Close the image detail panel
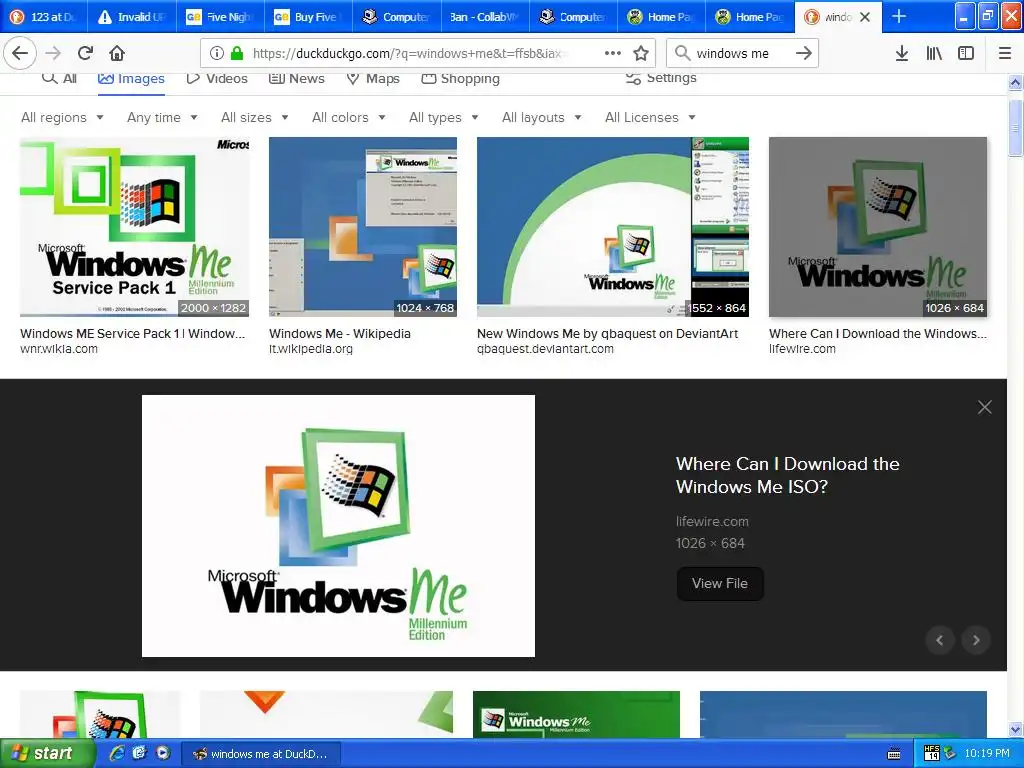 985,407
